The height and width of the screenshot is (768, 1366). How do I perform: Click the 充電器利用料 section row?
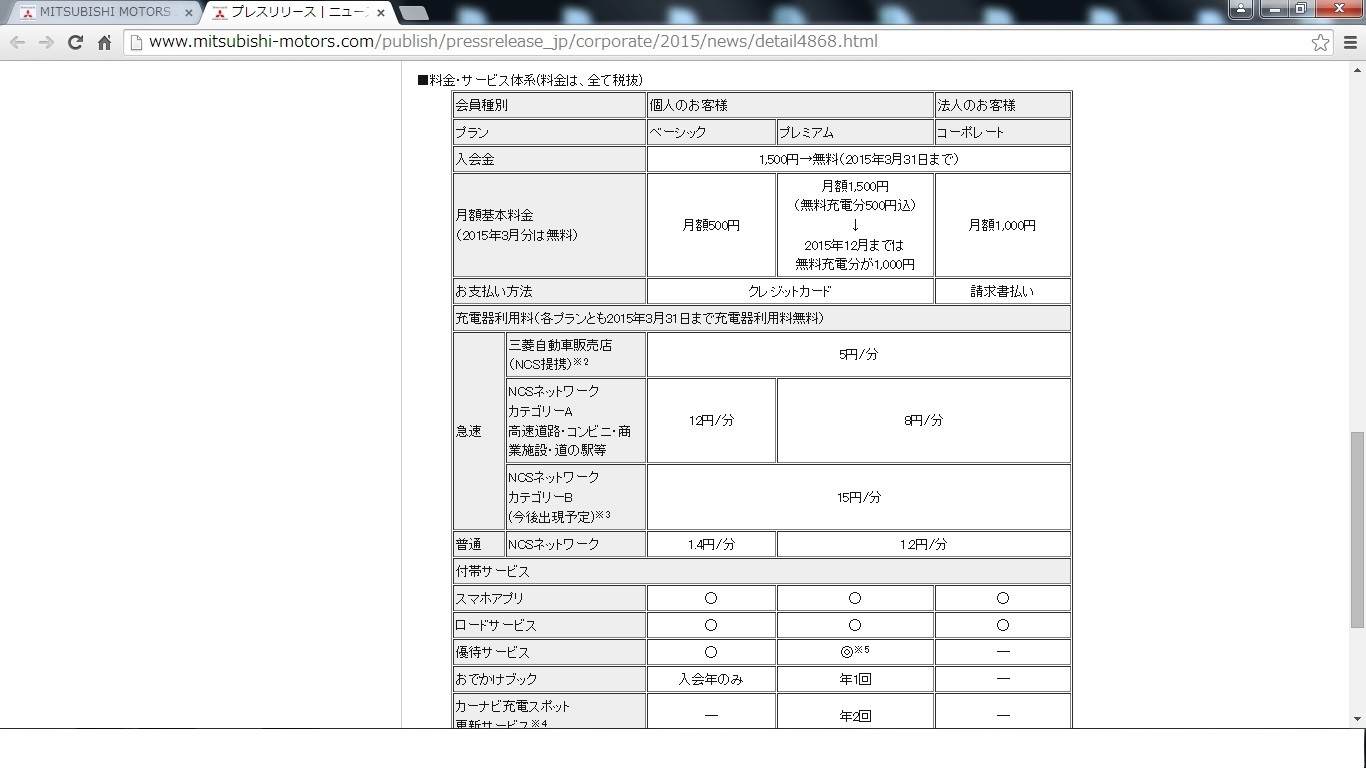[762, 318]
